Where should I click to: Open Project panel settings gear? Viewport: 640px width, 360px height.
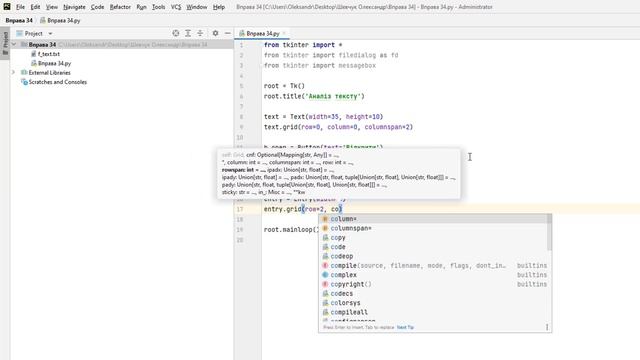tap(215, 33)
